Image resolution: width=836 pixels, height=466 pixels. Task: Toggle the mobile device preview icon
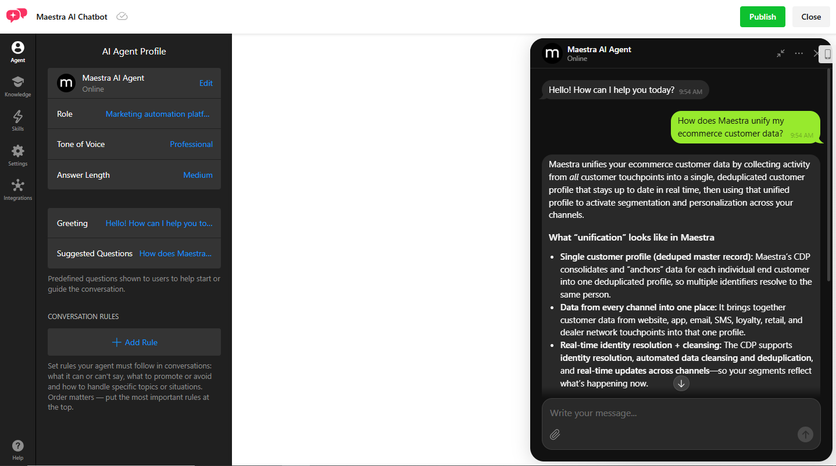pos(828,54)
